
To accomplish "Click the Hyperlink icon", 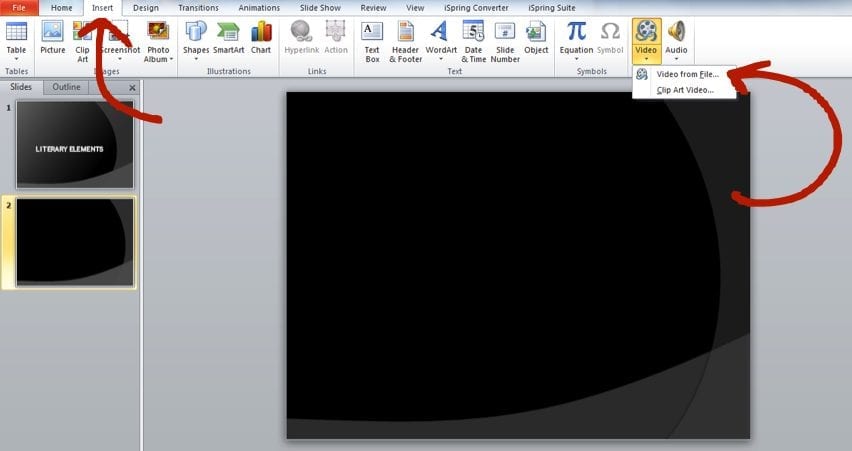I will tap(302, 32).
